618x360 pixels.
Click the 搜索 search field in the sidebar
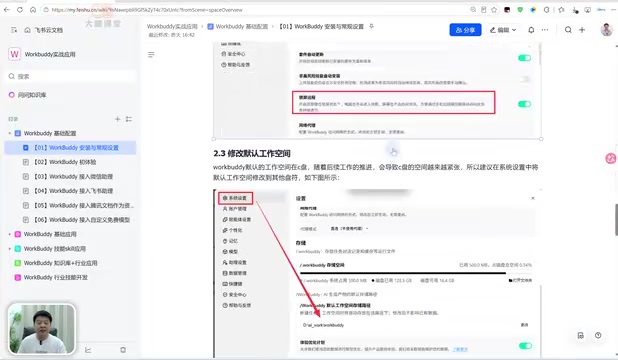[71, 76]
